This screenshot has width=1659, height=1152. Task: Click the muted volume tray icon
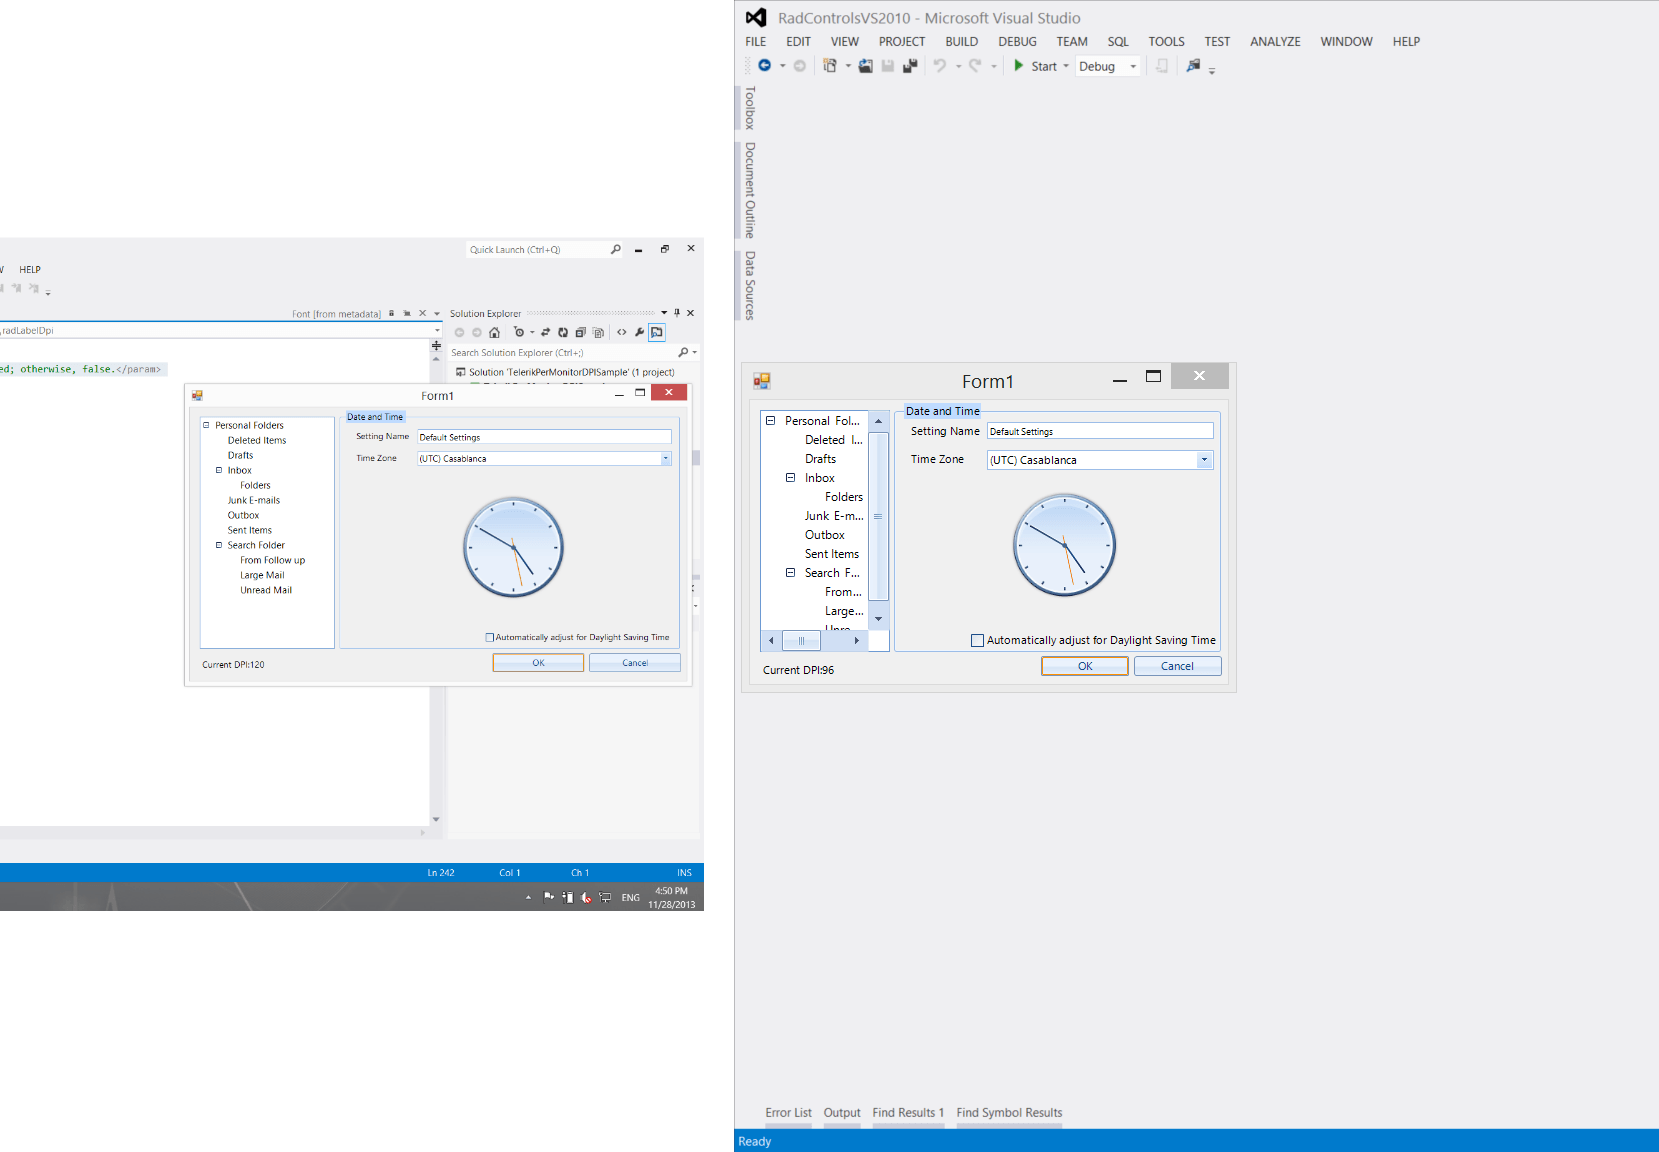pyautogui.click(x=586, y=897)
